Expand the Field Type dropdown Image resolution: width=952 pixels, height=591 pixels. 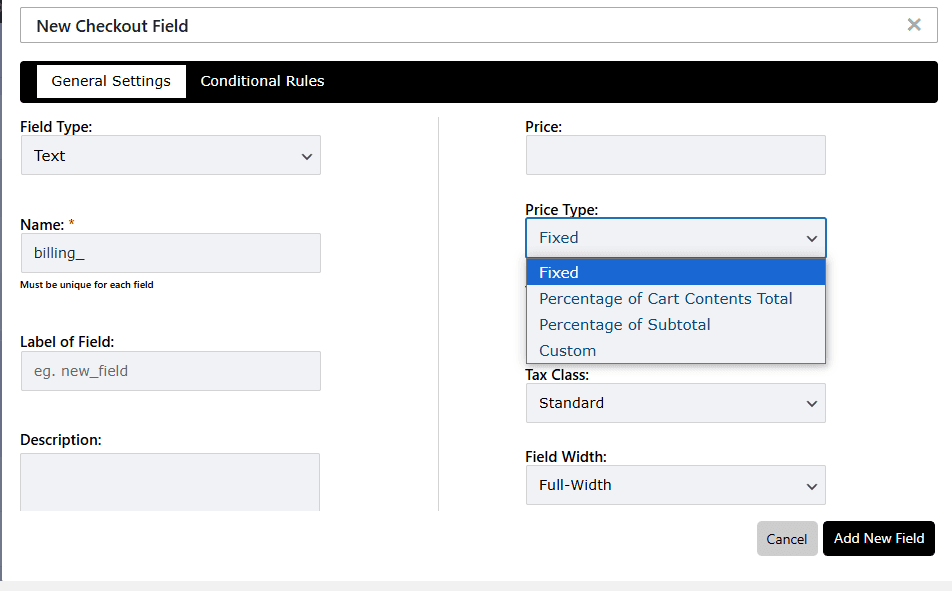[171, 155]
